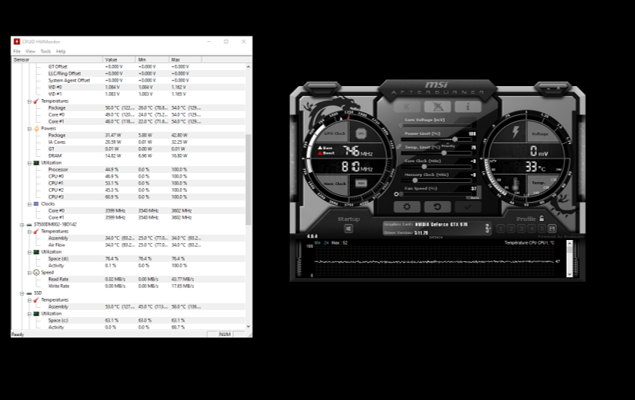Collapse the Clocks node
The image size is (635, 400).
click(x=30, y=204)
